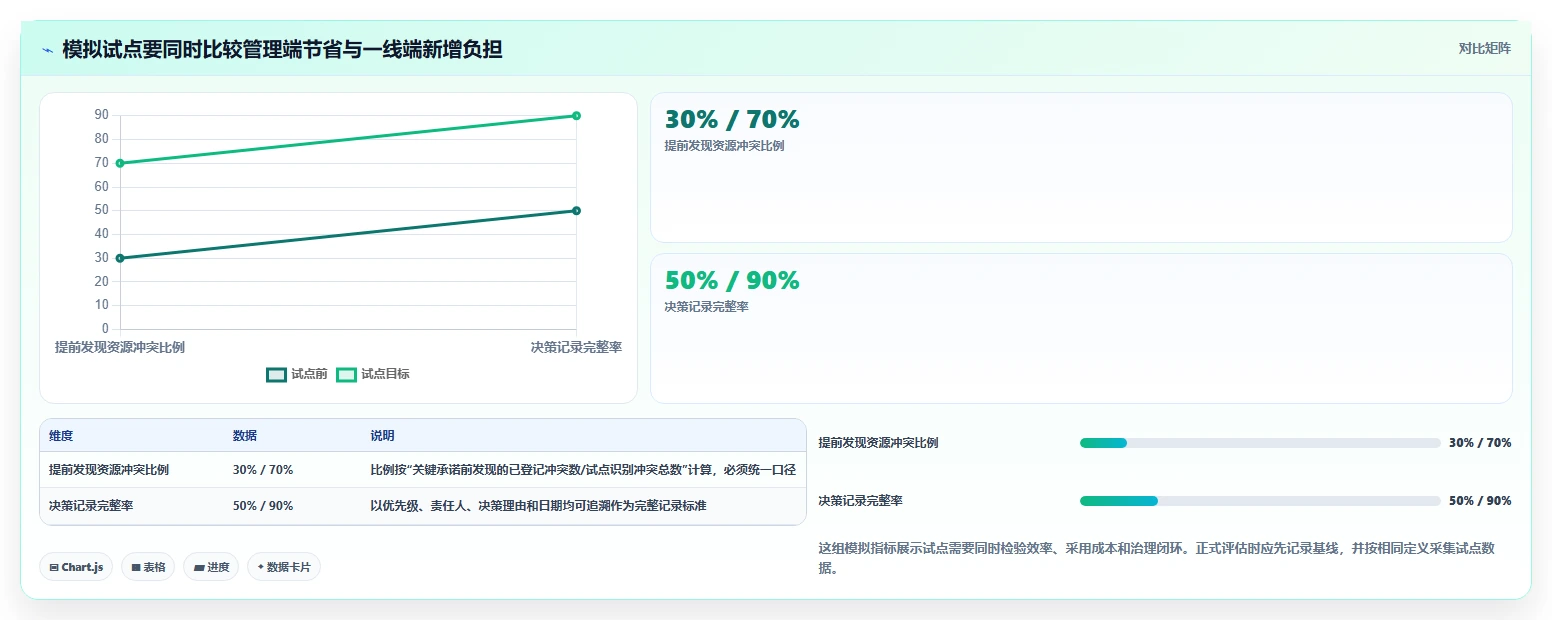Click table cell 30% / 70%
This screenshot has width=1552, height=620.
click(x=263, y=470)
